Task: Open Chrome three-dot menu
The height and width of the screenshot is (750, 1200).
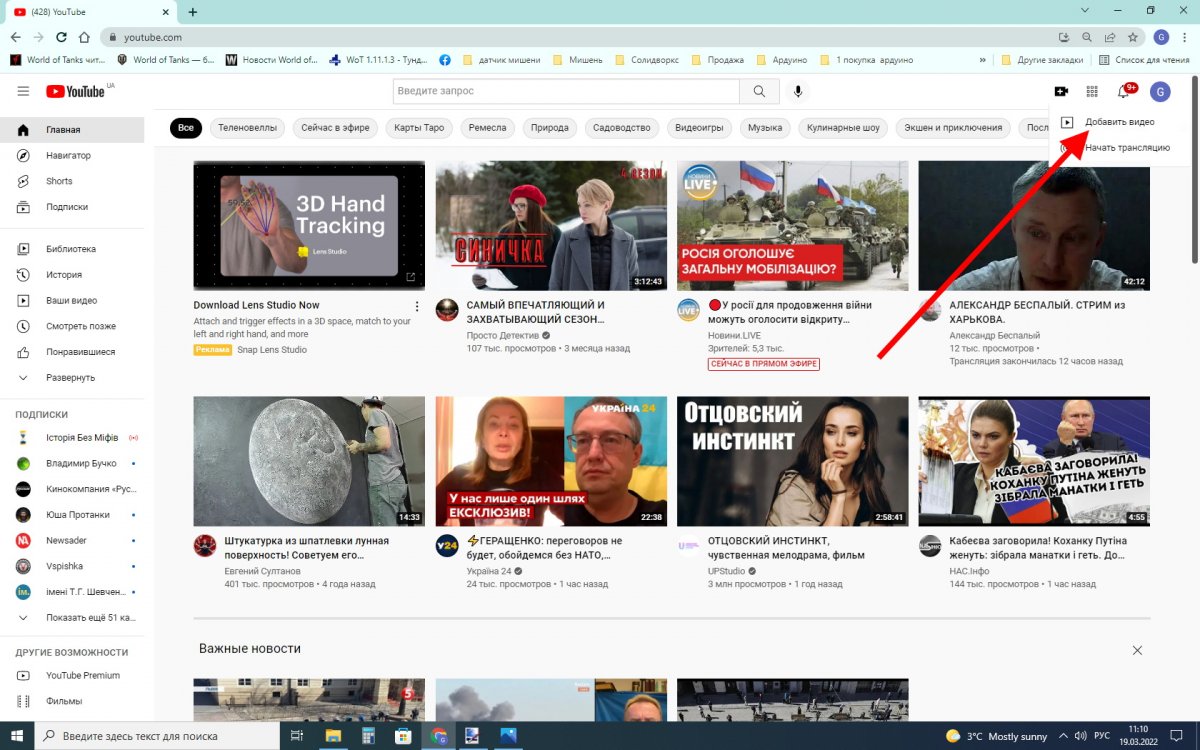Action: pyautogui.click(x=1183, y=37)
